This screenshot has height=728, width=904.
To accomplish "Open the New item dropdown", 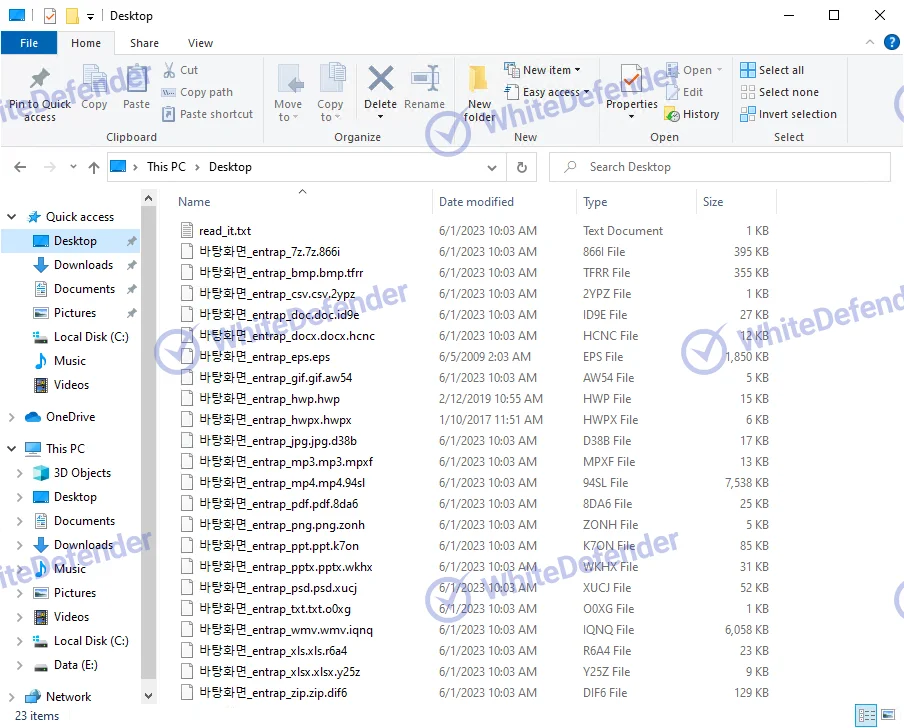I will point(551,70).
